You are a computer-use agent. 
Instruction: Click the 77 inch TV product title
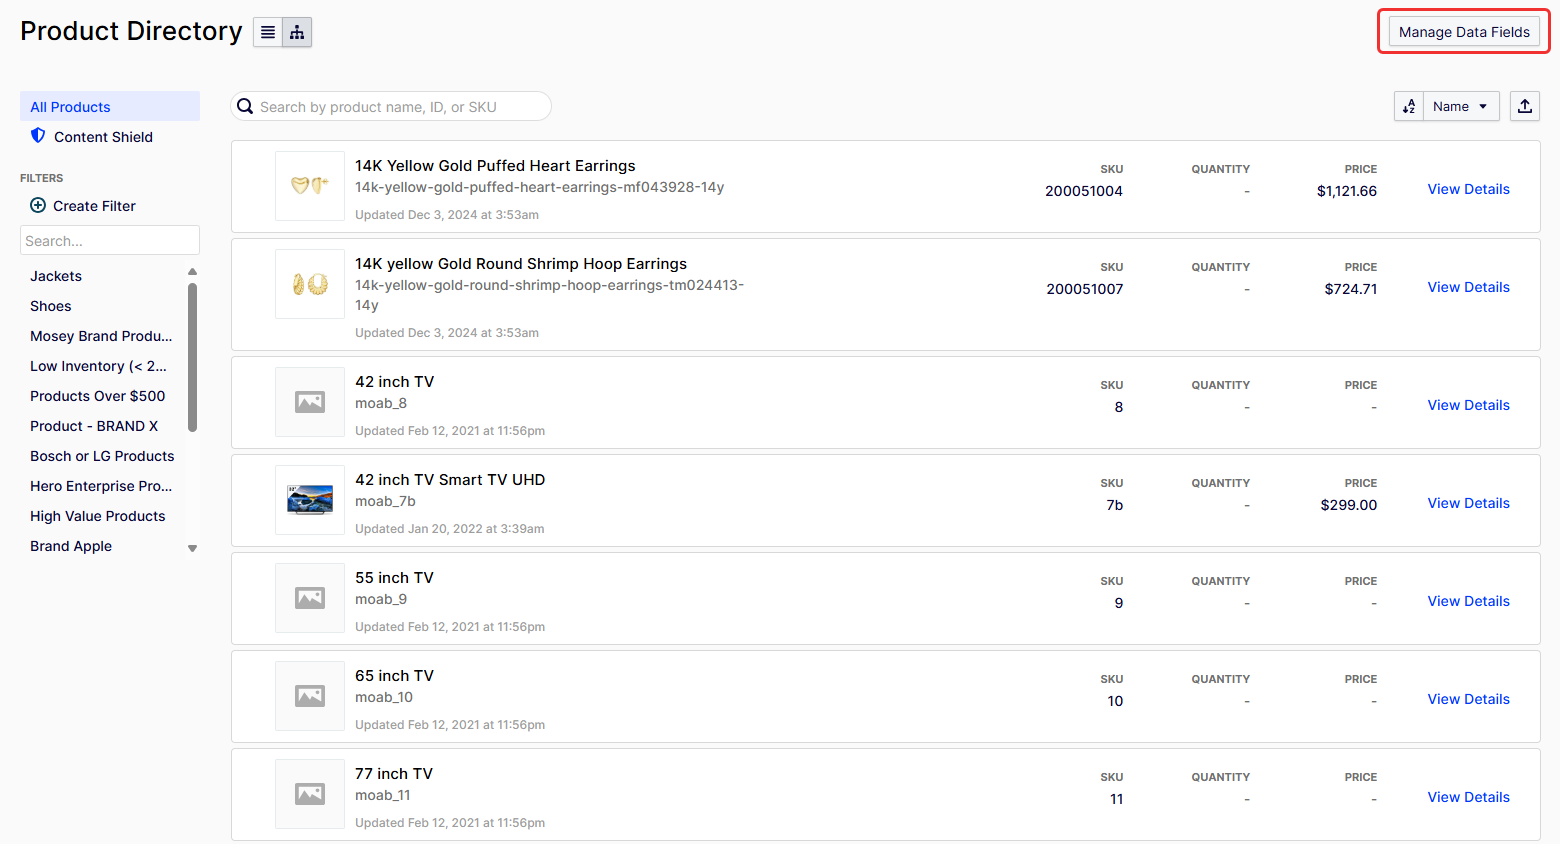[x=394, y=774]
